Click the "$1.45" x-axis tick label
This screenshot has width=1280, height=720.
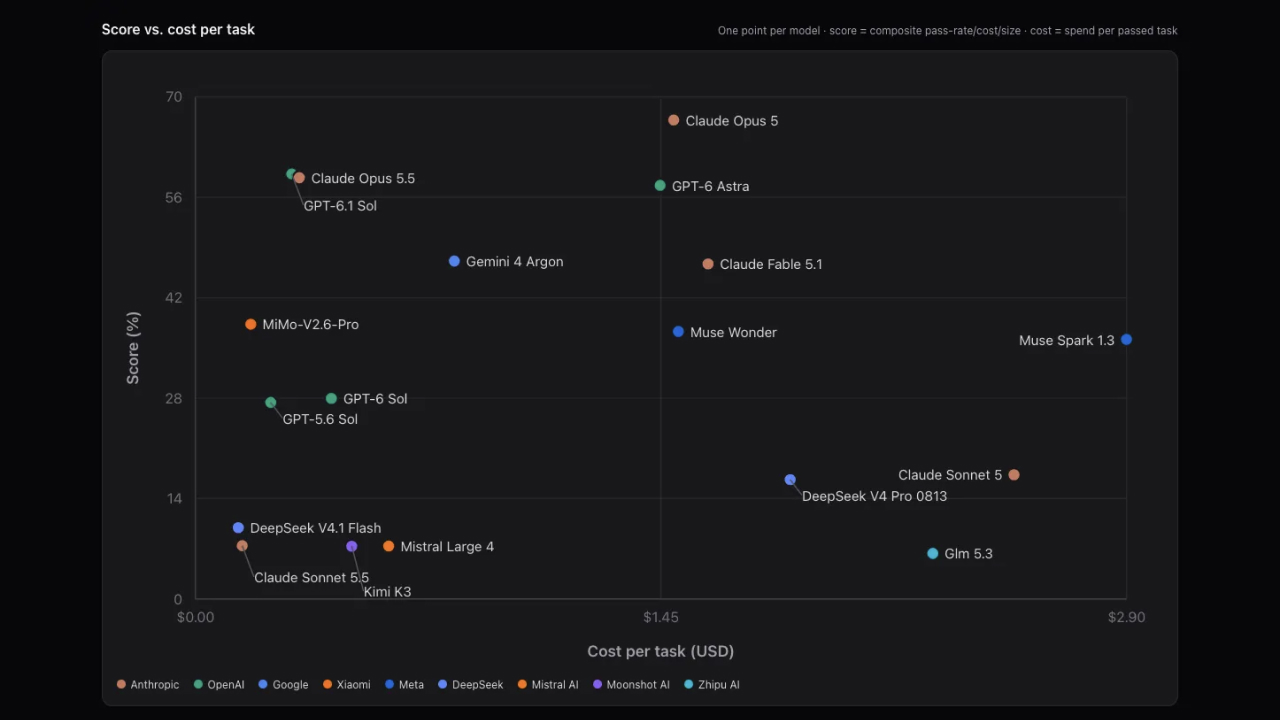tap(661, 617)
